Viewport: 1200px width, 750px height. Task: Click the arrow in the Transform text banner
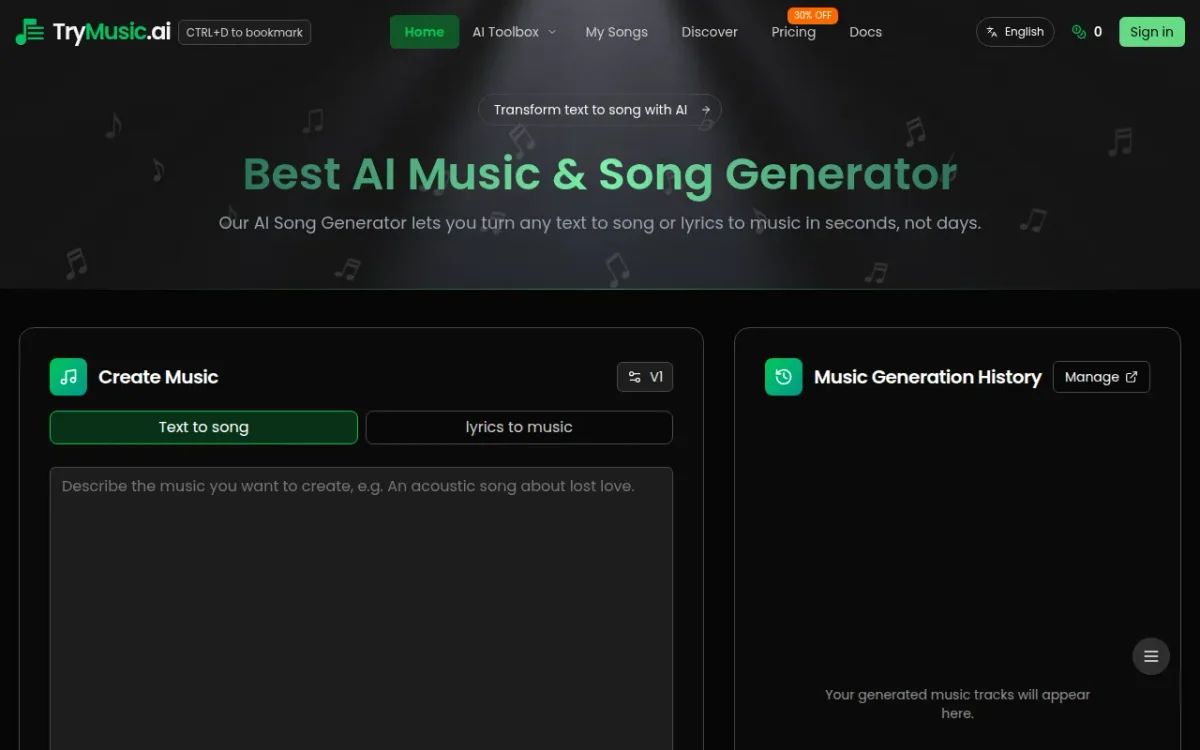coord(706,110)
